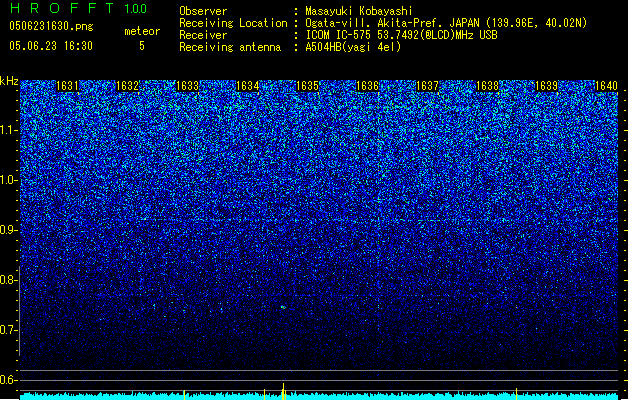Viewport: 629px width, 400px height.
Task: Click the Ogata-vill. Akita-Pref. JAPAN location text
Action: [x=446, y=23]
